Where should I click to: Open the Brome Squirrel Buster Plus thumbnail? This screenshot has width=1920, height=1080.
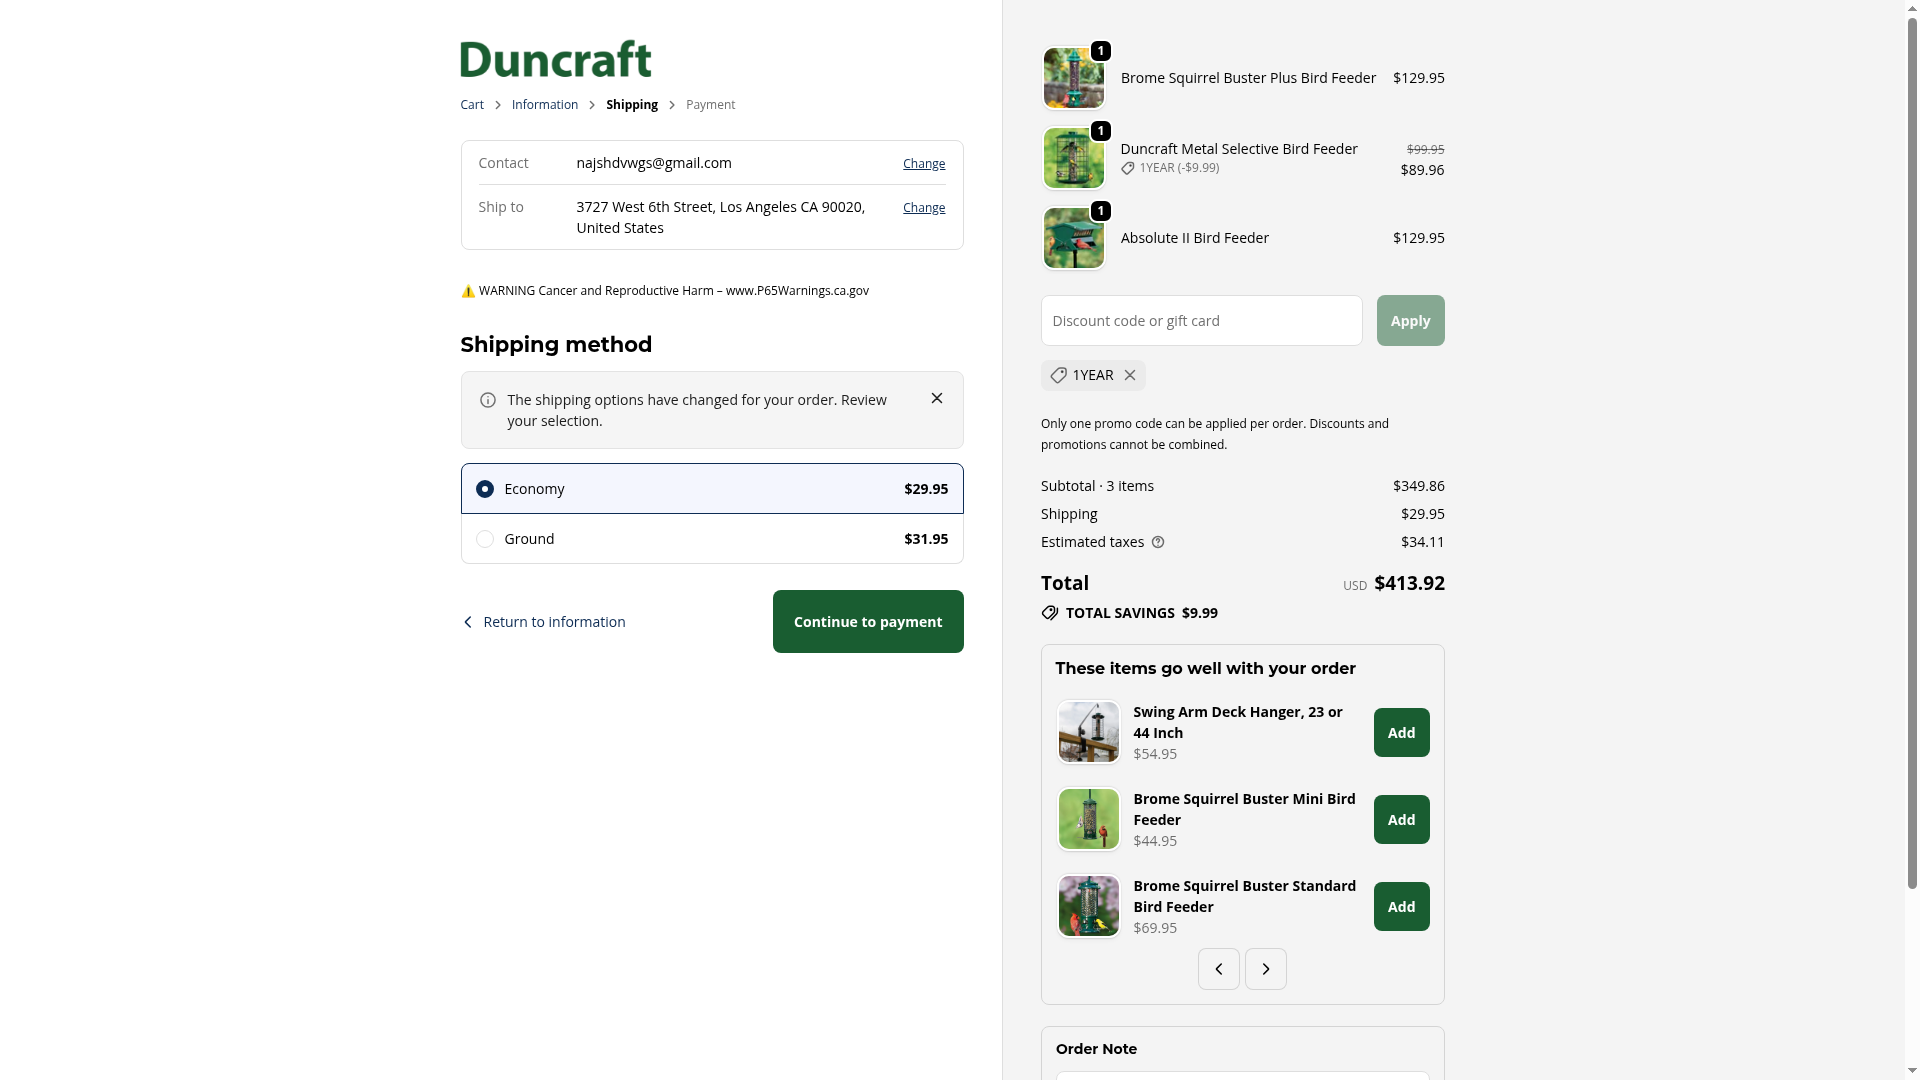(x=1074, y=78)
